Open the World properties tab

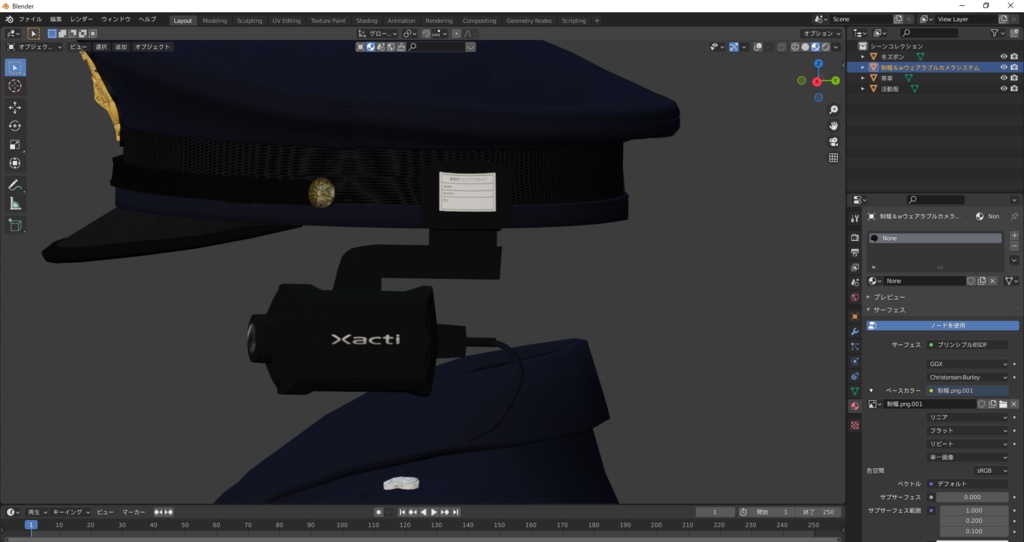pos(855,298)
